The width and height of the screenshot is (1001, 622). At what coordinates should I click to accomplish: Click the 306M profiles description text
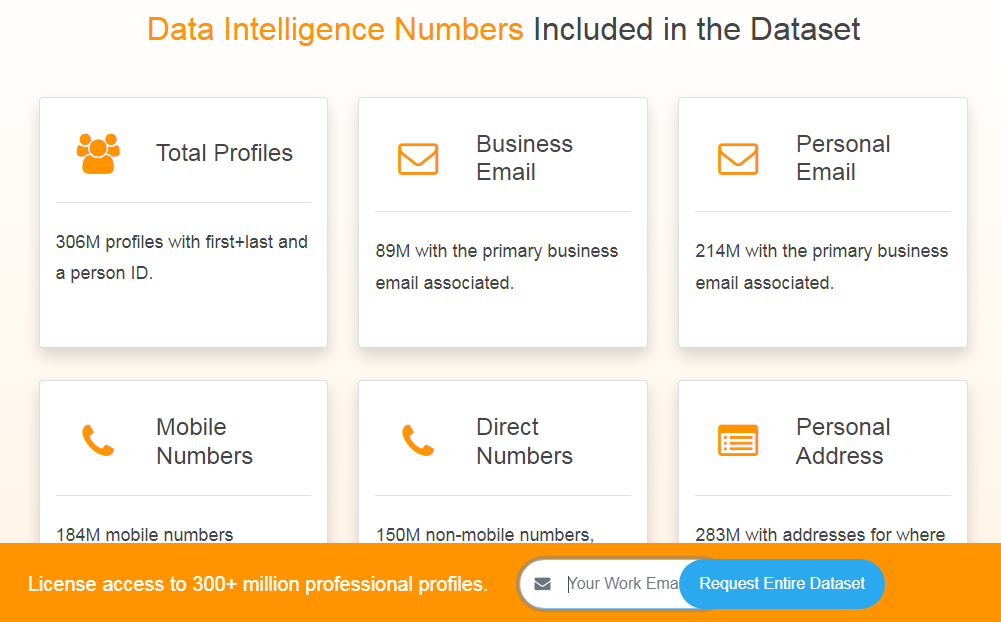pos(182,257)
